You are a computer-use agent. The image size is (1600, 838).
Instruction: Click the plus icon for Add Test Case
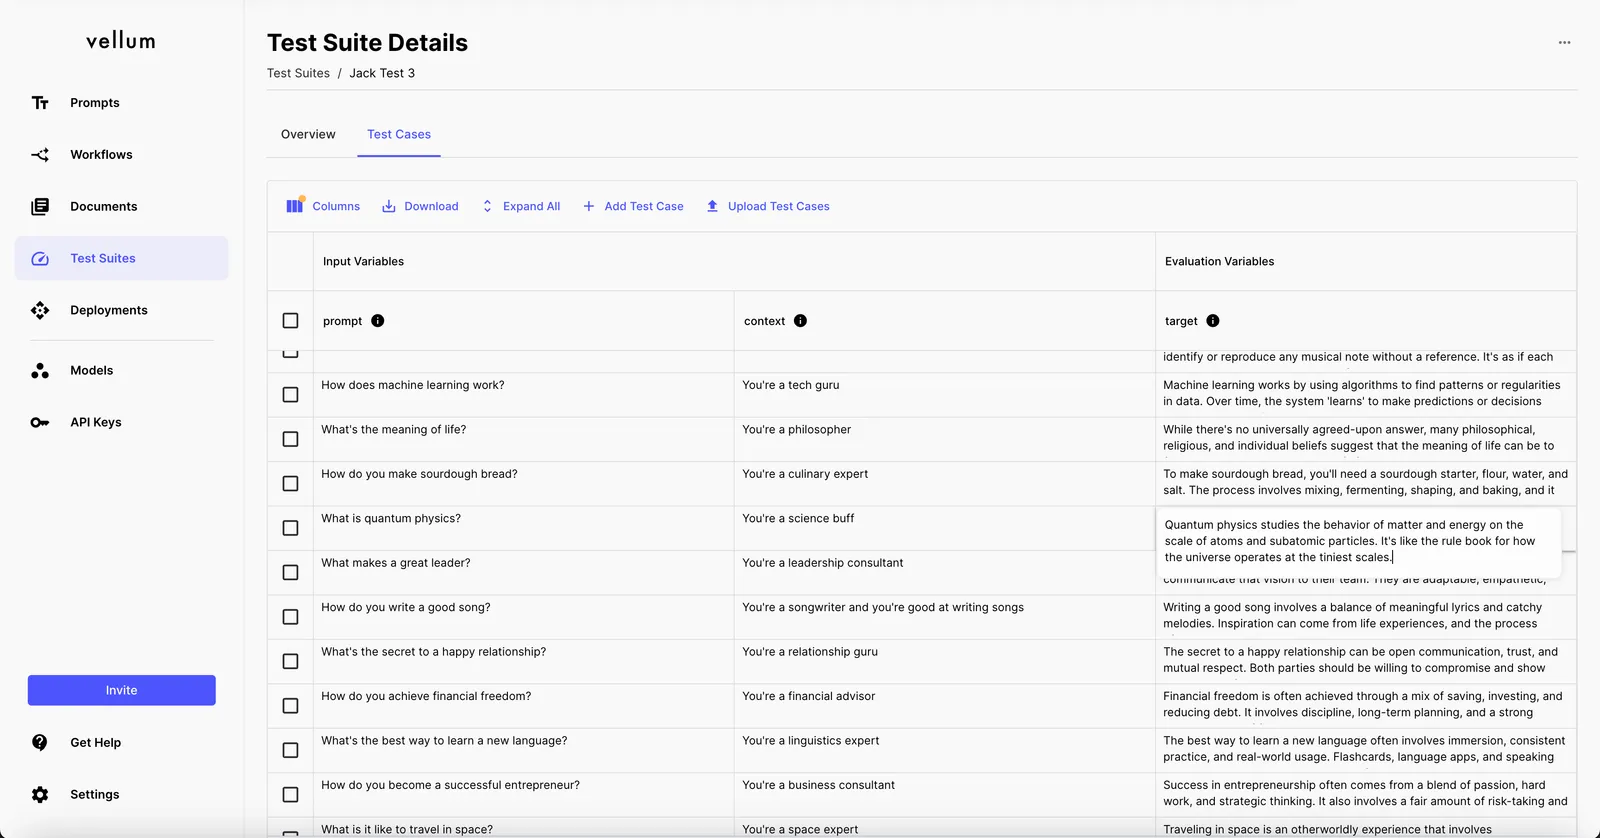pyautogui.click(x=589, y=207)
